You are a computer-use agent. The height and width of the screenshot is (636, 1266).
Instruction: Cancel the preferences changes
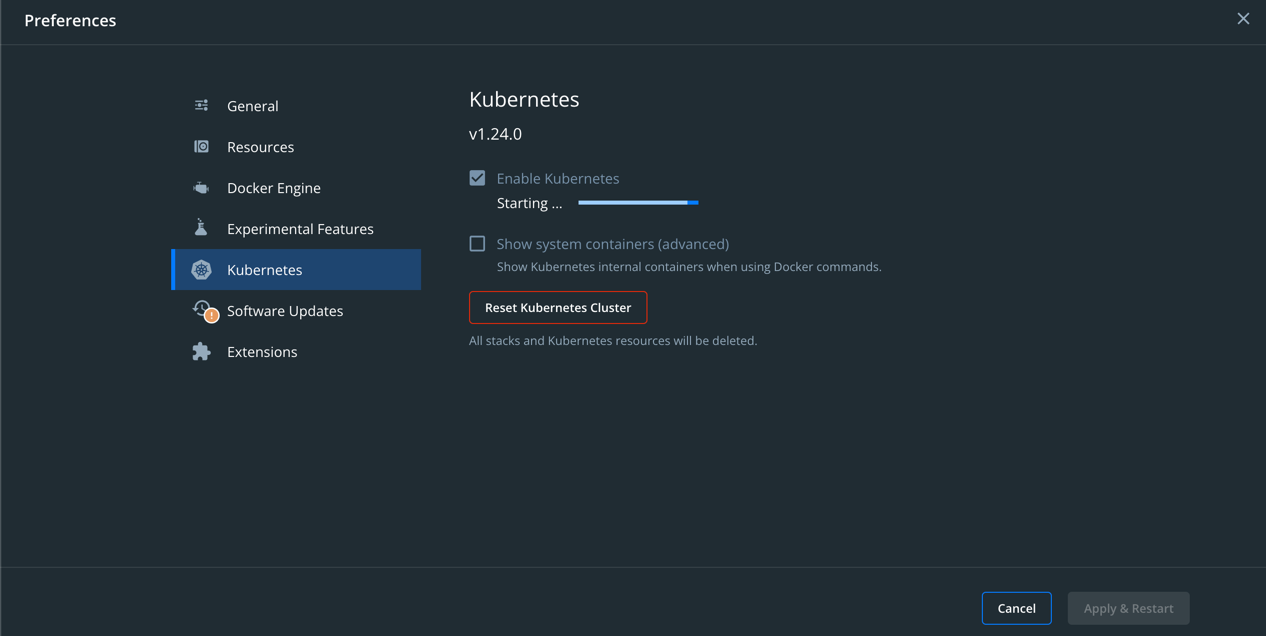pos(1016,608)
